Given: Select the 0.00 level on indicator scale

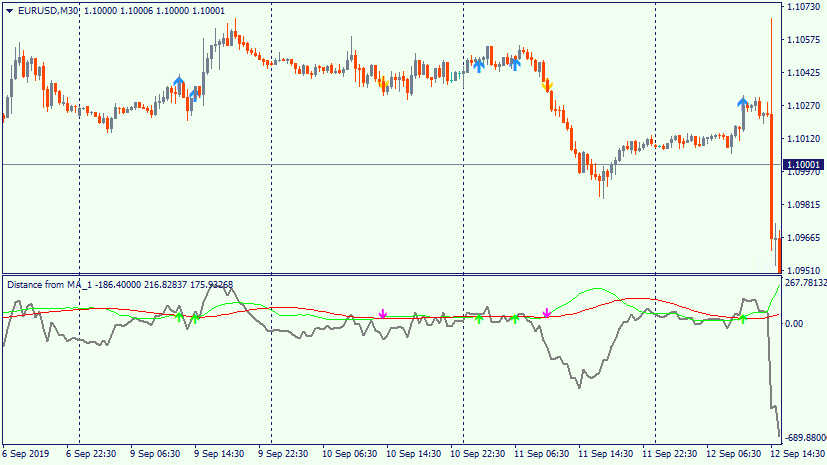Looking at the screenshot, I should tap(797, 323).
